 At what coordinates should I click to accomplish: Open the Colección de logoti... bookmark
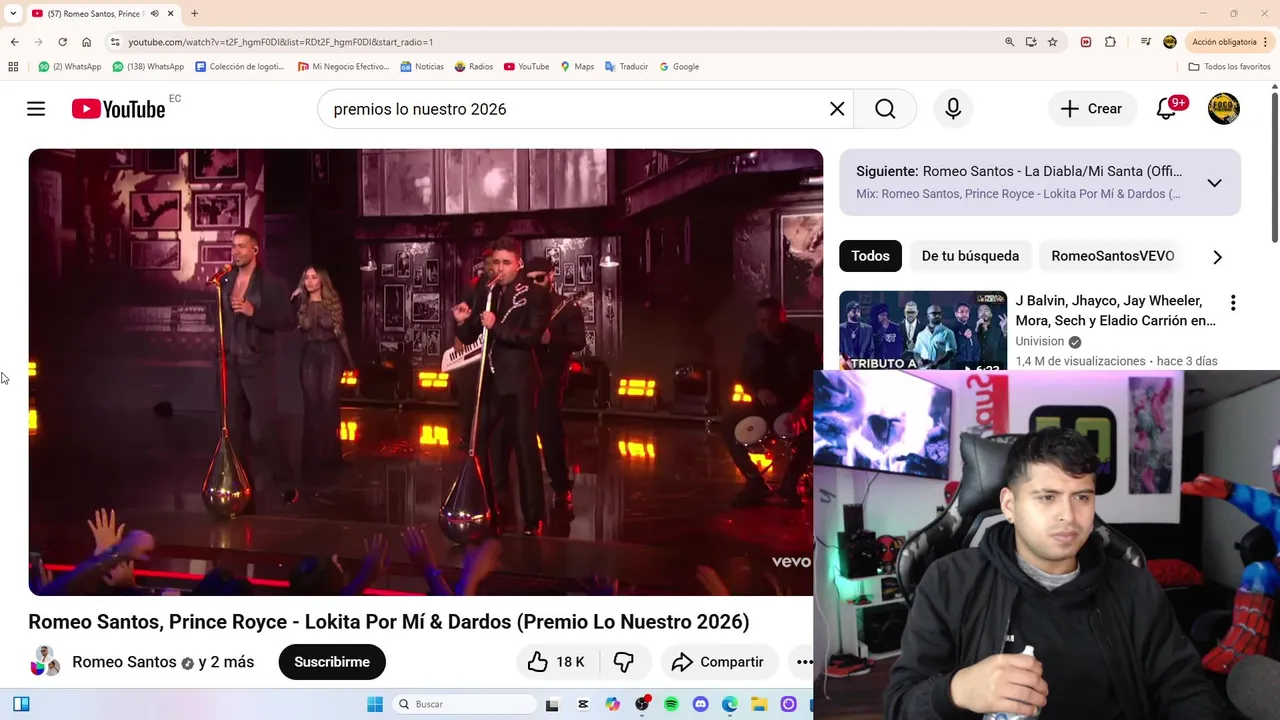tap(240, 67)
